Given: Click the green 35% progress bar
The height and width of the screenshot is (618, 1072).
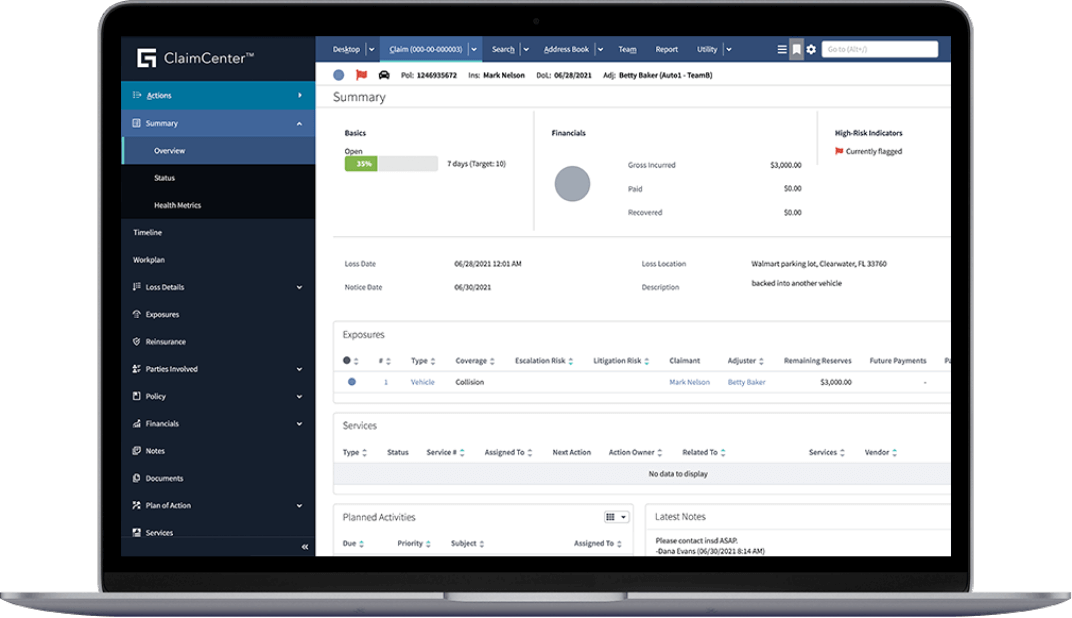Looking at the screenshot, I should [360, 162].
